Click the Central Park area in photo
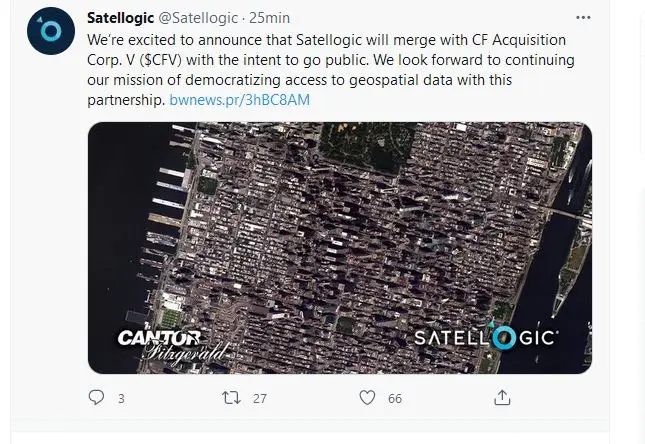Viewport: 645px width, 444px height. [x=367, y=145]
